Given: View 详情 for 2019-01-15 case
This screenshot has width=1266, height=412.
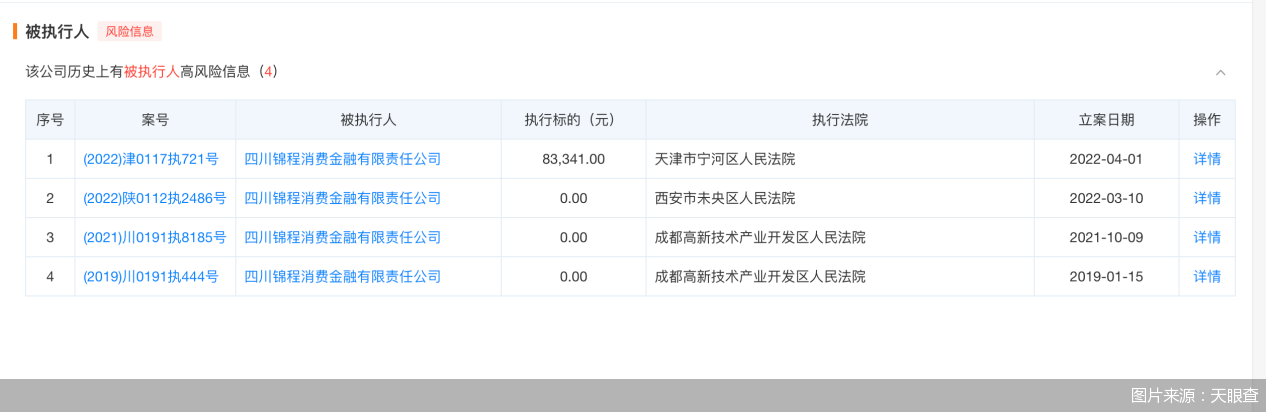Looking at the screenshot, I should click(1207, 276).
